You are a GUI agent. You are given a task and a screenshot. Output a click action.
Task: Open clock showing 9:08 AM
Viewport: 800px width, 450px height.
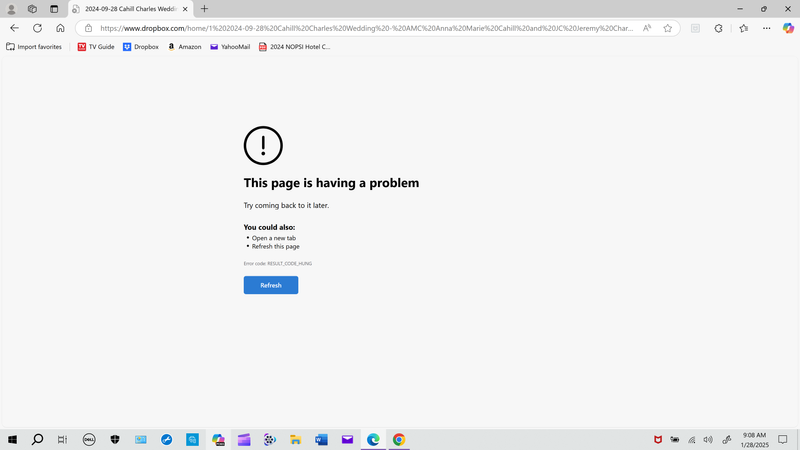pyautogui.click(x=755, y=440)
